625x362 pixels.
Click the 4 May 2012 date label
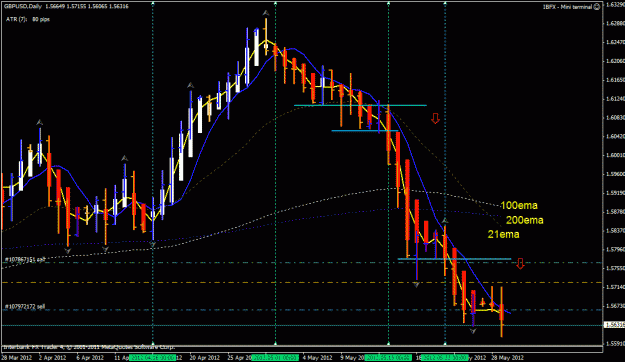[318, 358]
